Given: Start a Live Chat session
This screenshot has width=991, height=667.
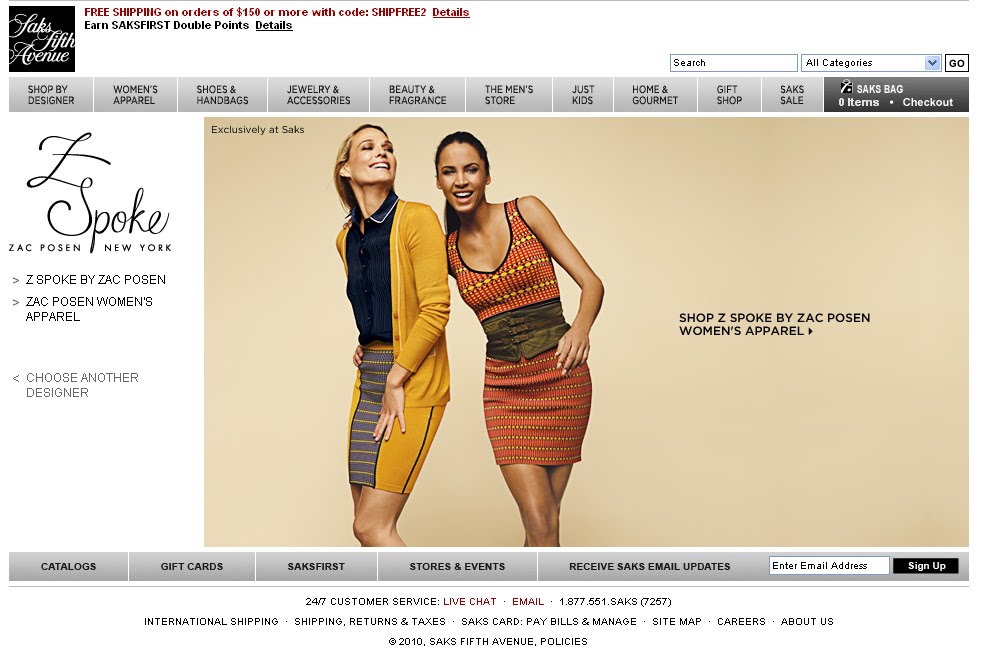Looking at the screenshot, I should (468, 601).
